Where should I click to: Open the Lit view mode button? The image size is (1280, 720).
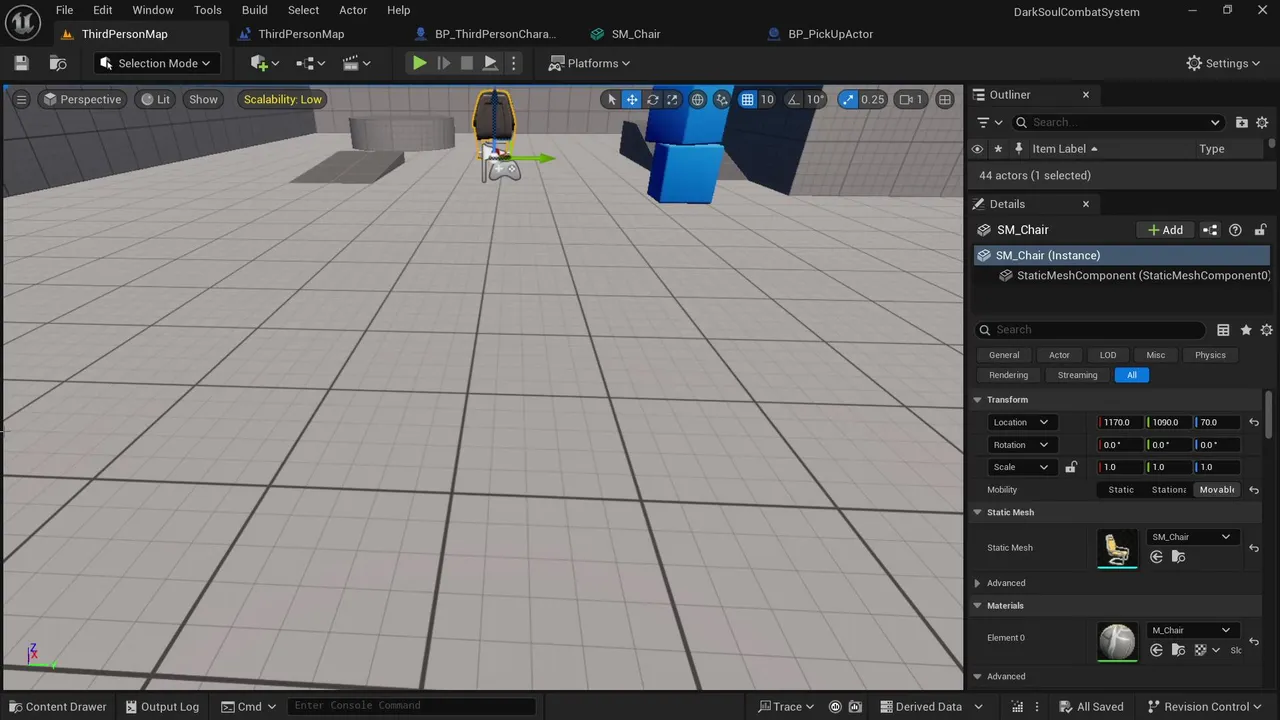pyautogui.click(x=155, y=99)
